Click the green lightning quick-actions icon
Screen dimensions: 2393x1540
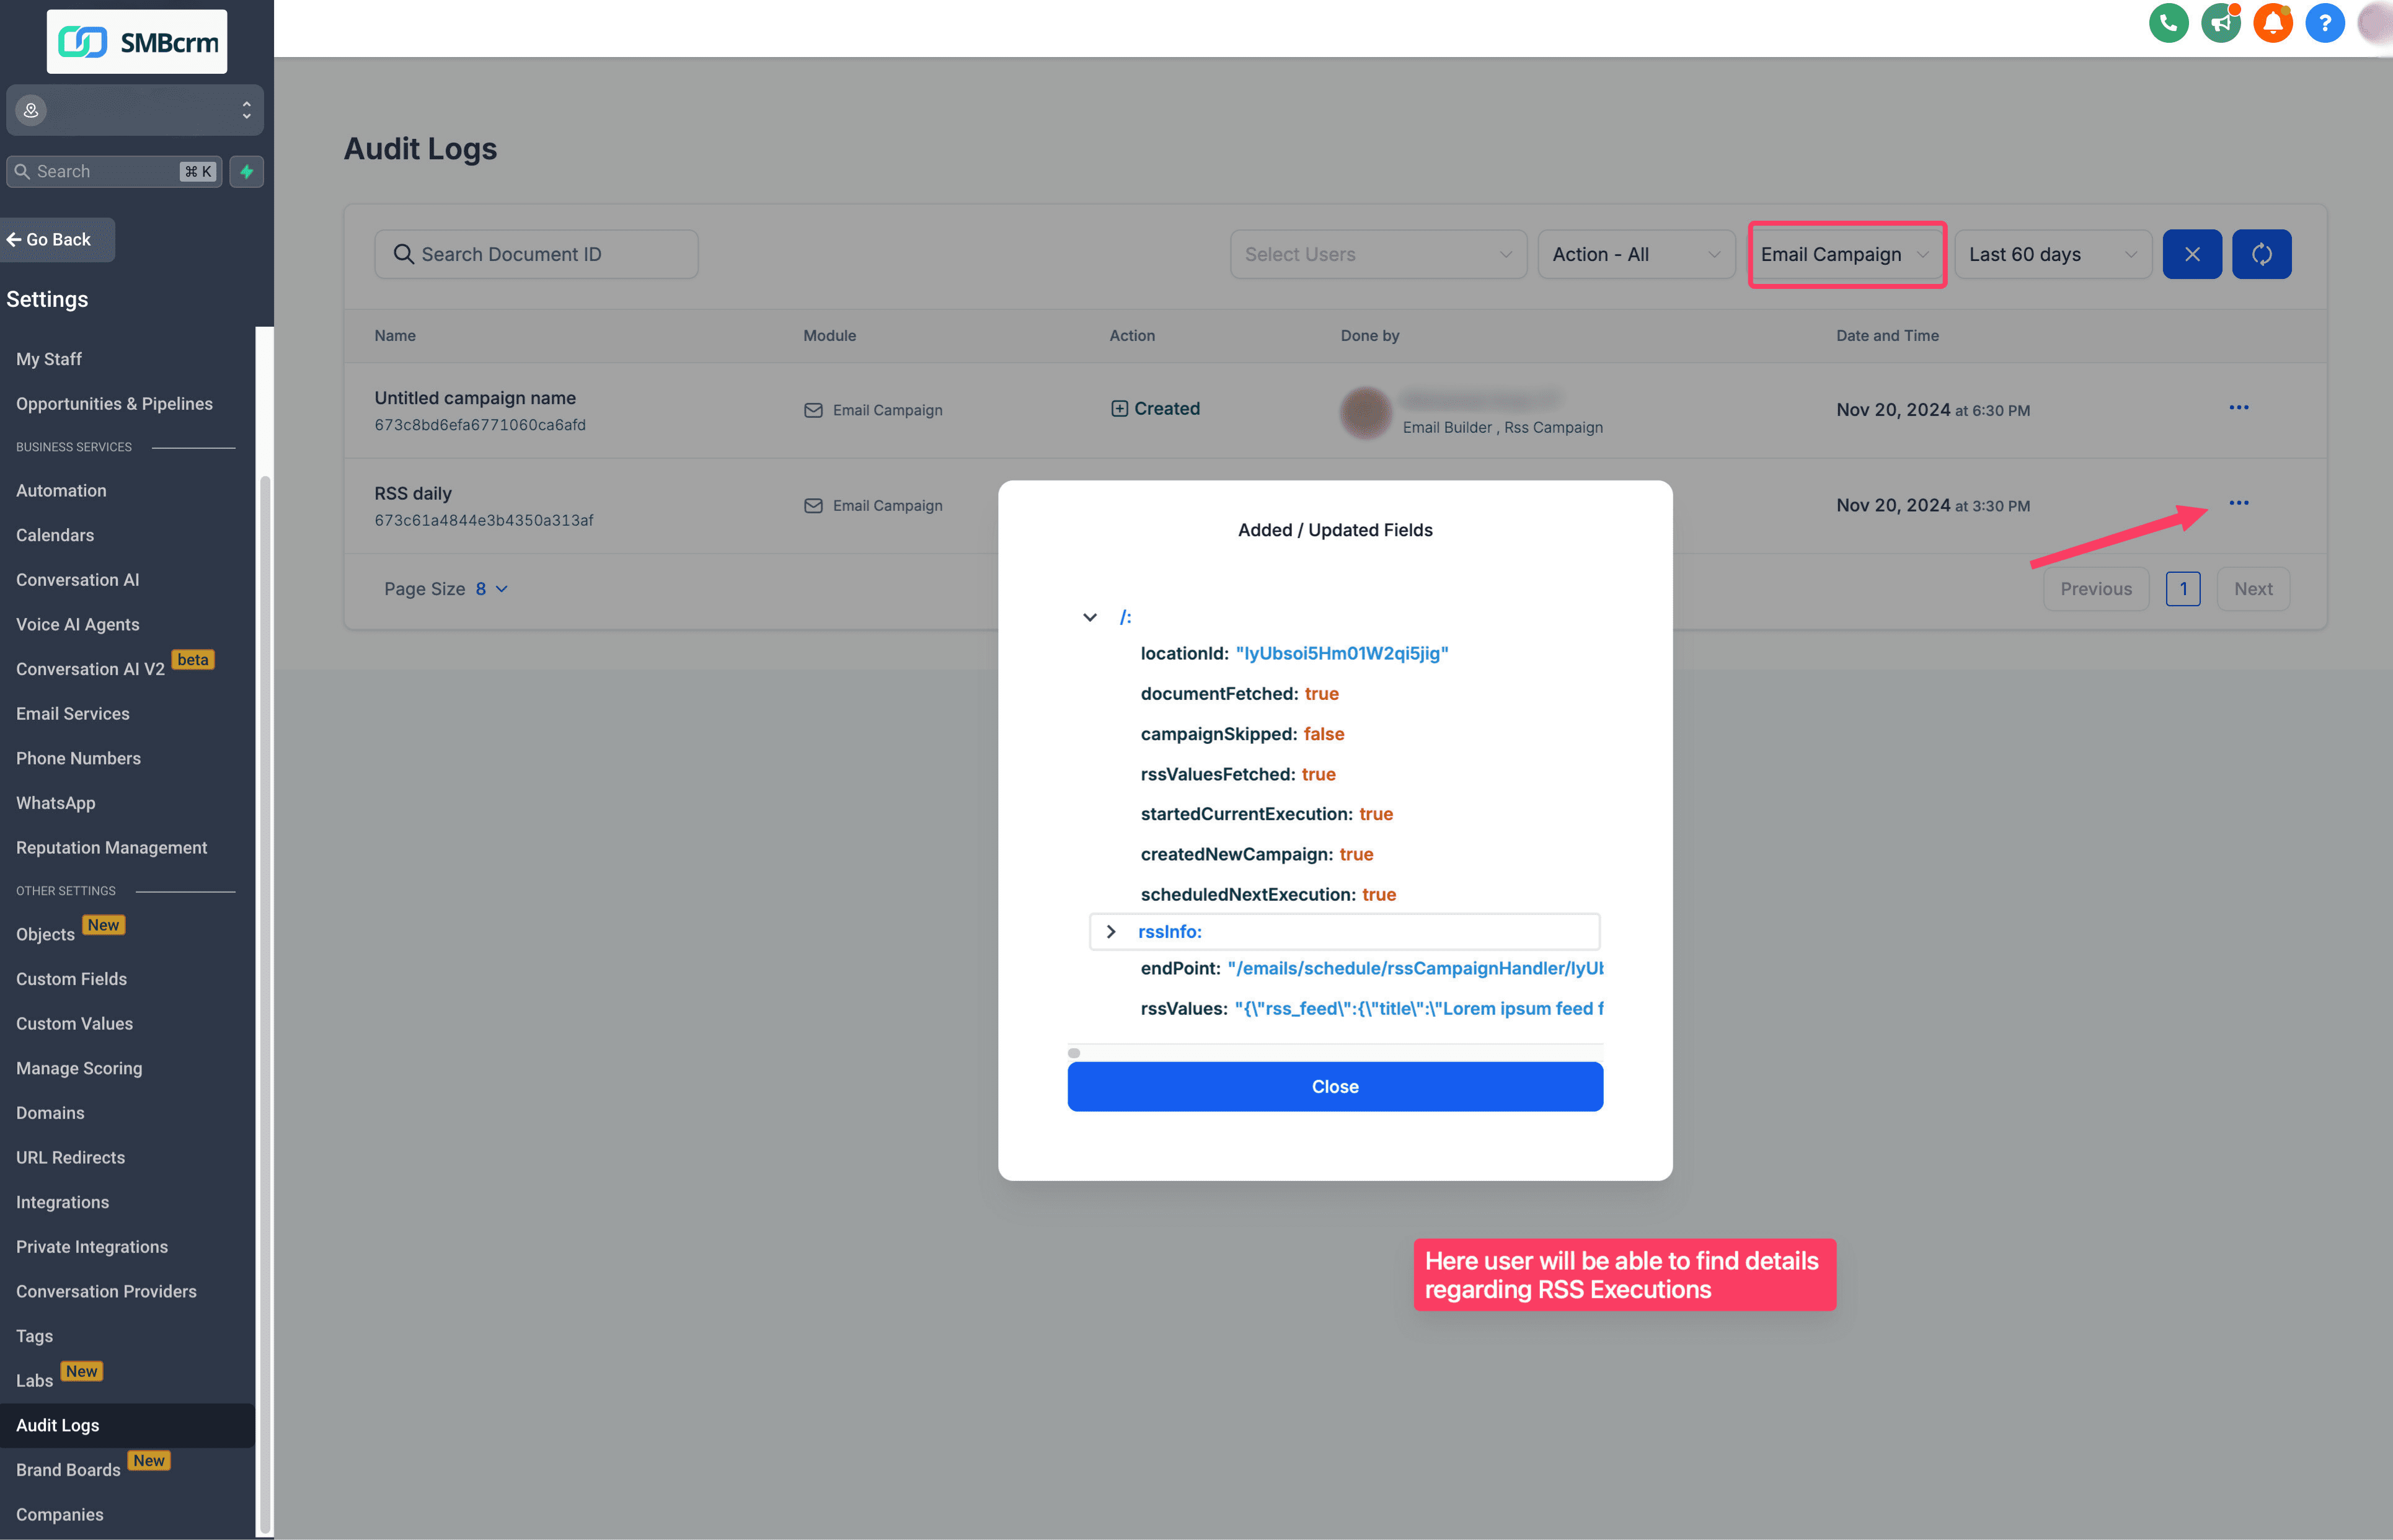click(246, 171)
